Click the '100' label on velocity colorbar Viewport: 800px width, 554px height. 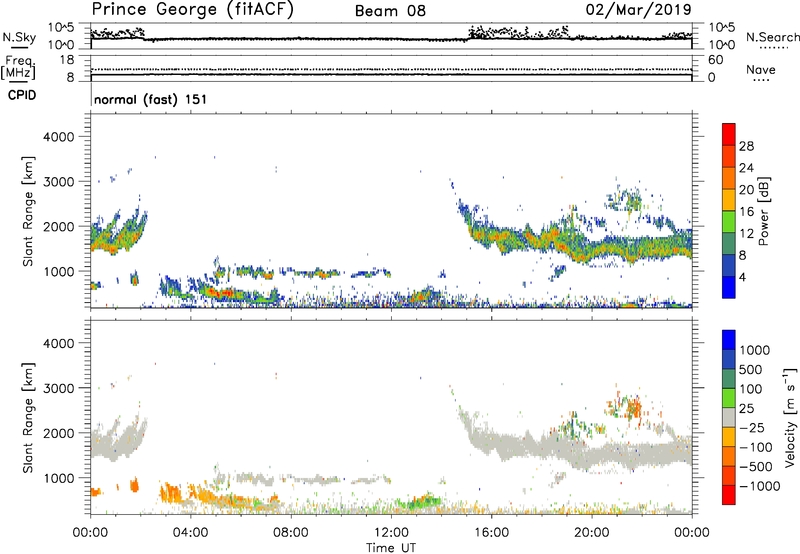tap(751, 389)
